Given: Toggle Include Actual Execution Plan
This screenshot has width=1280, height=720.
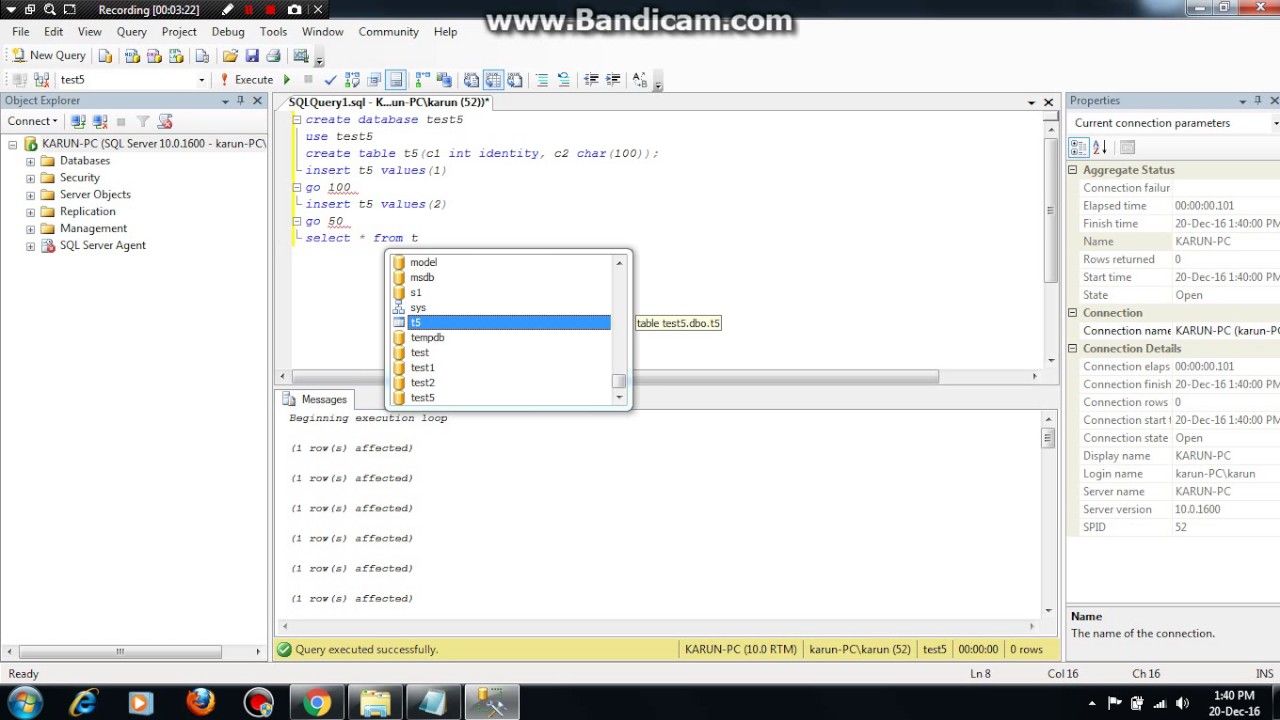Looking at the screenshot, I should (422, 80).
